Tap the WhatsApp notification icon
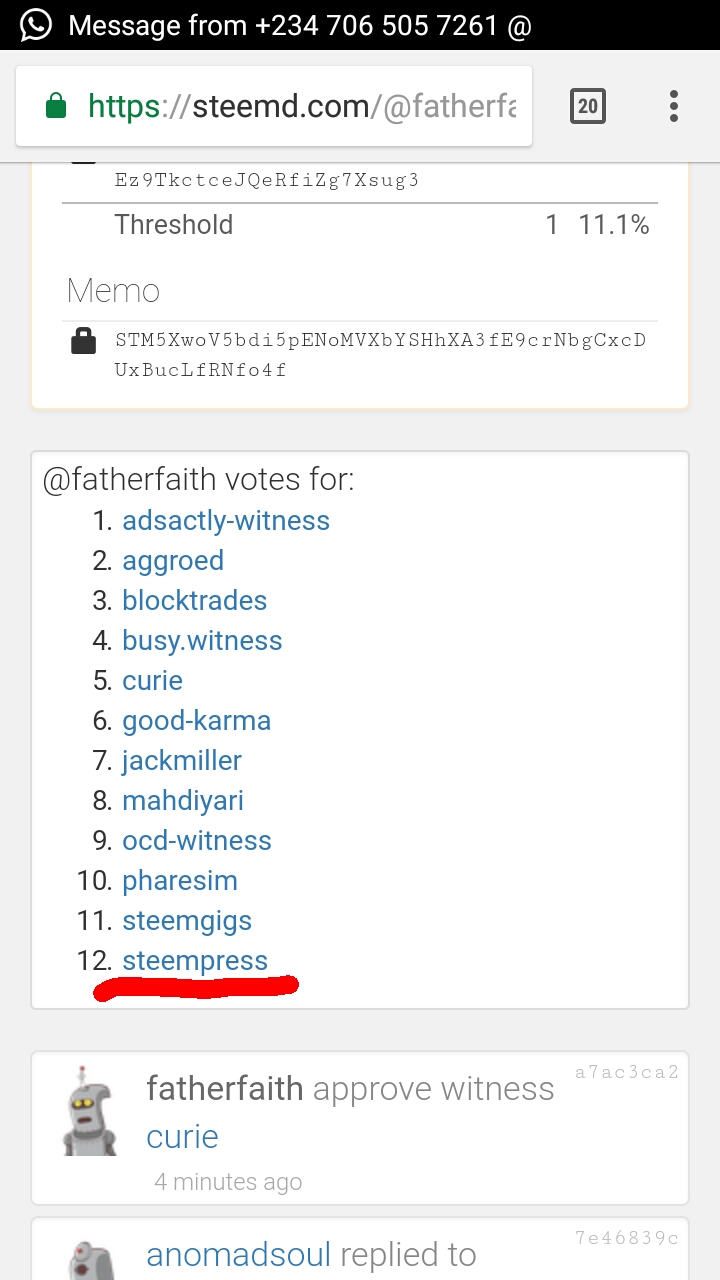 point(35,25)
